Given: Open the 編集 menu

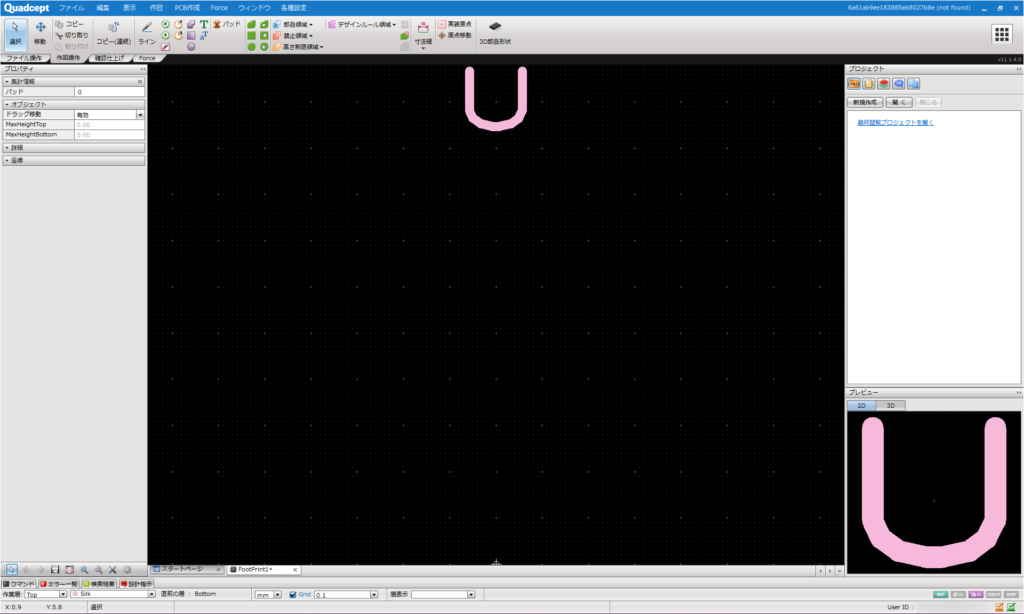Looking at the screenshot, I should click(x=103, y=8).
